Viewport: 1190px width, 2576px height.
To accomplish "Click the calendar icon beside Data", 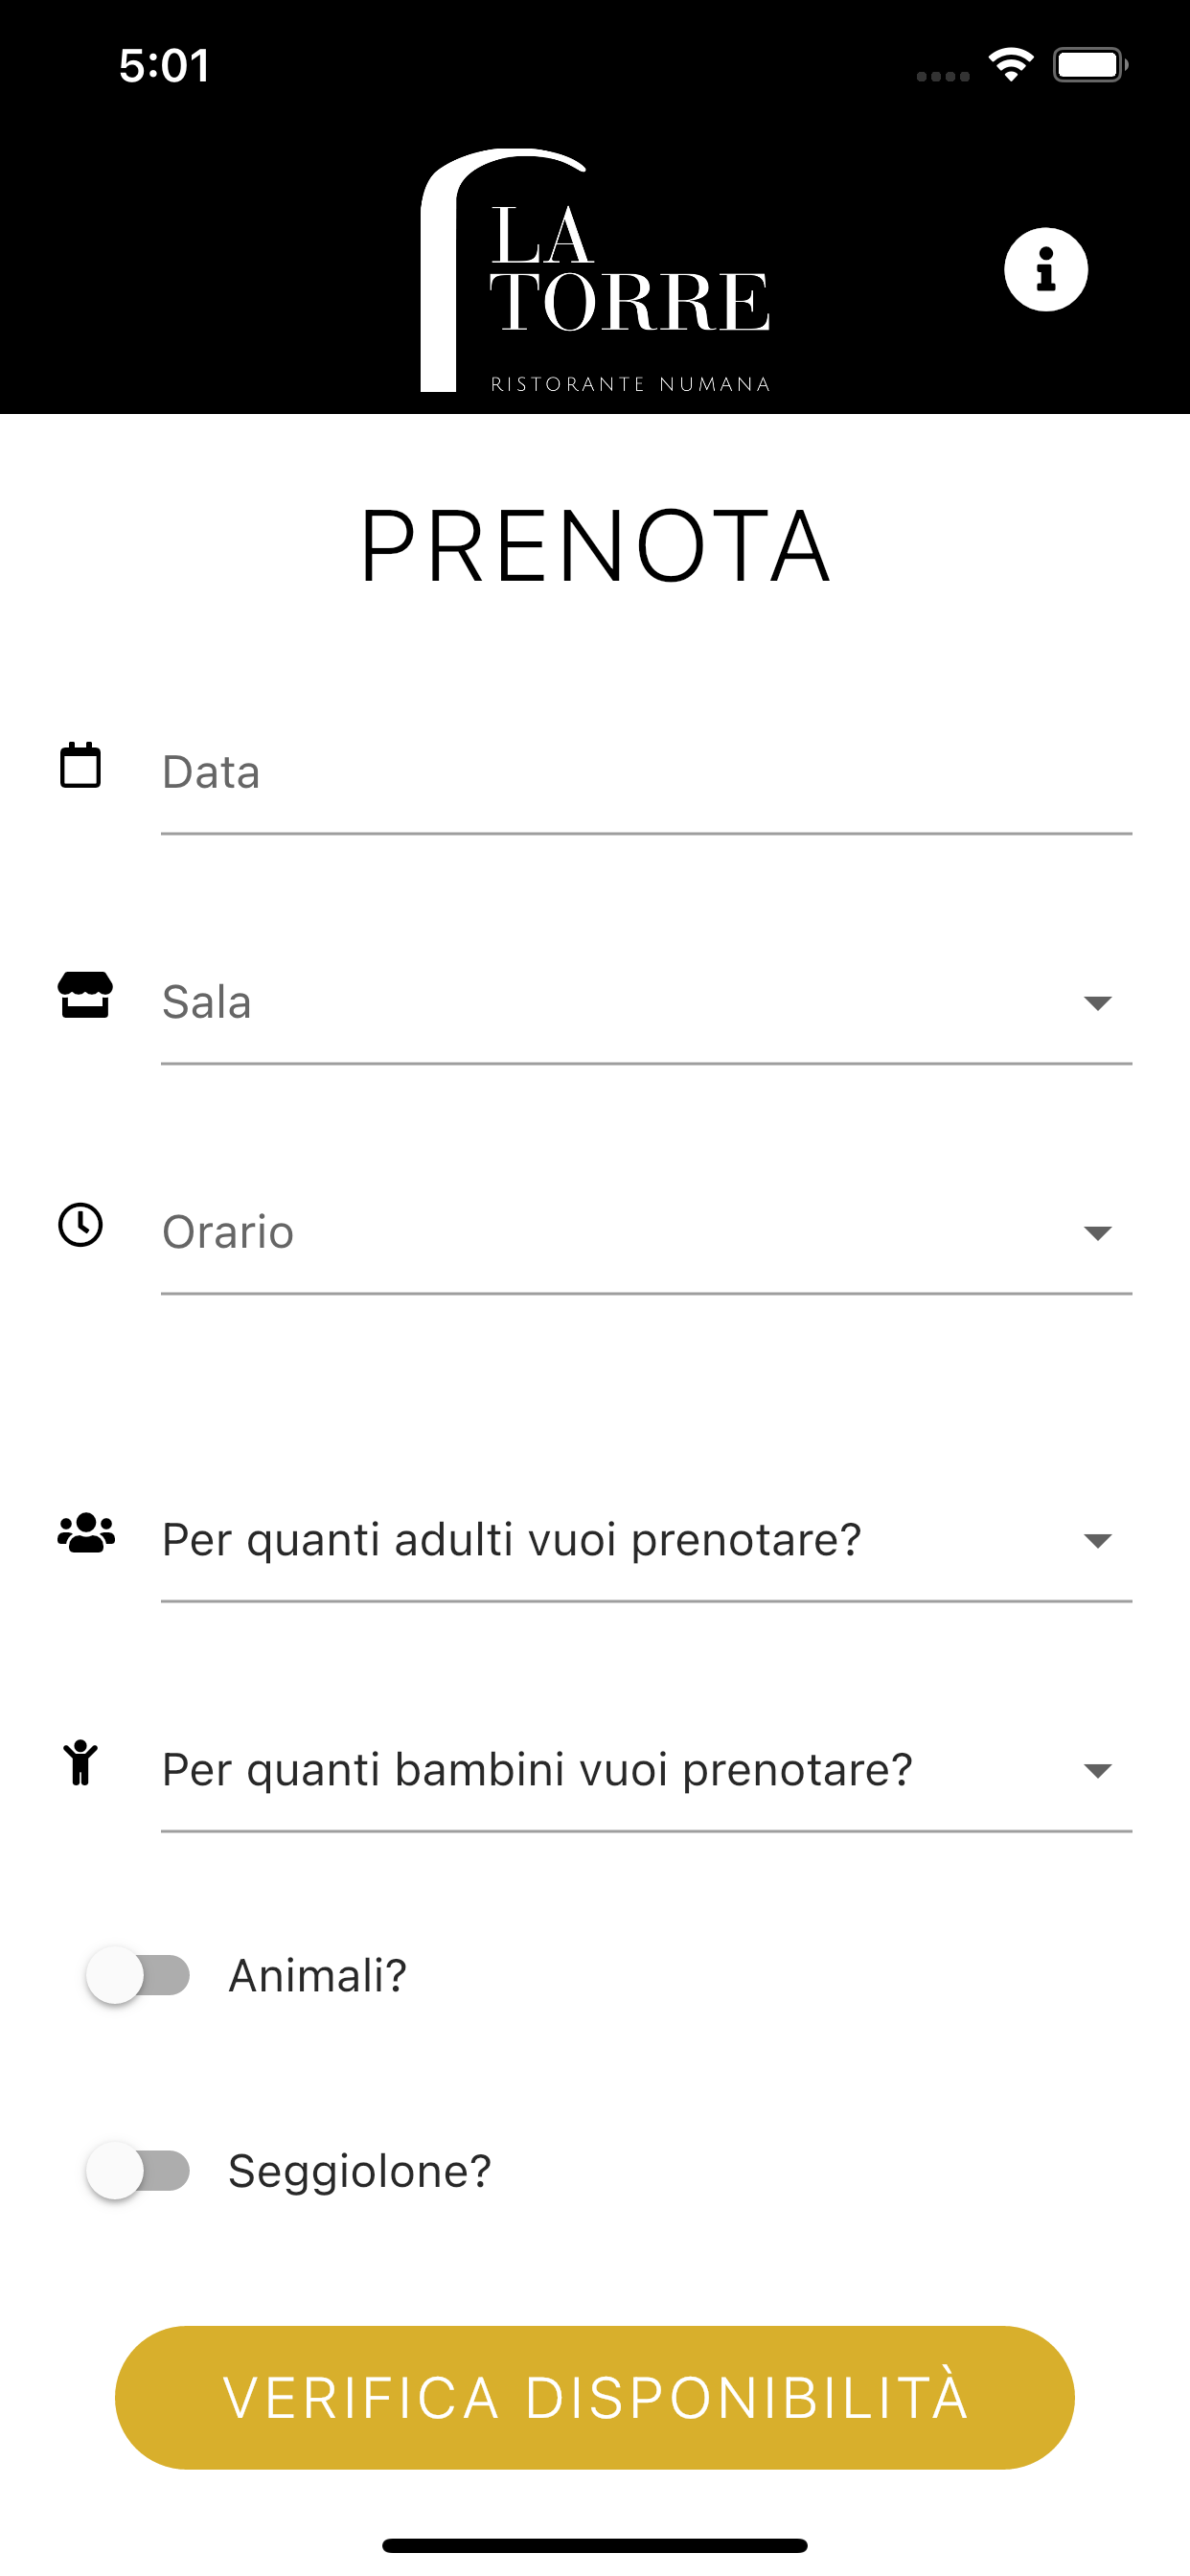I will click(x=80, y=766).
